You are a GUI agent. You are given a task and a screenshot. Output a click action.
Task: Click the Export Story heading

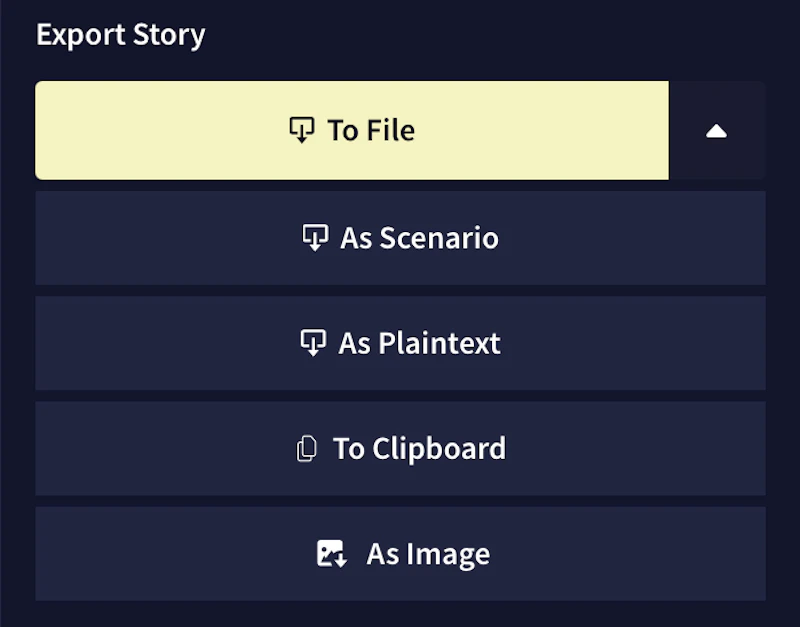pos(120,34)
